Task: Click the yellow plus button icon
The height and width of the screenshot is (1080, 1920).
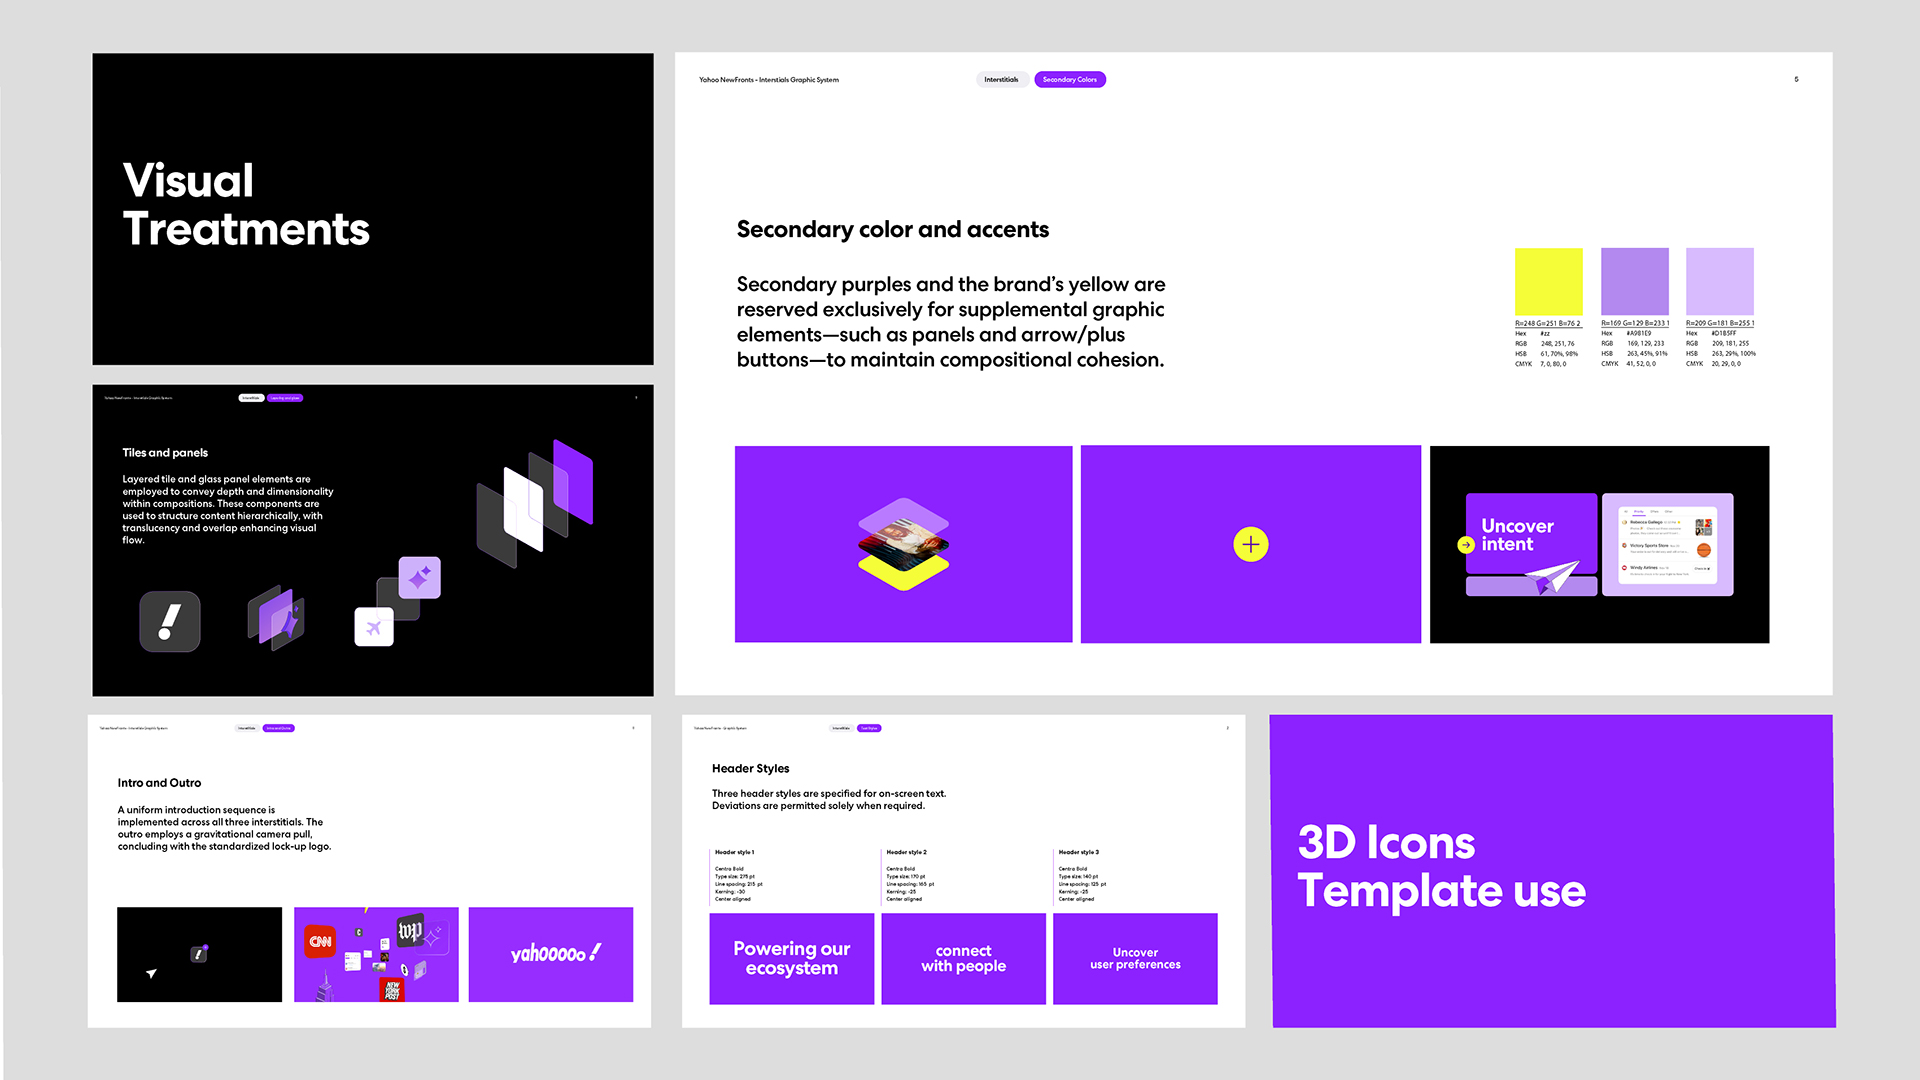Action: click(x=1250, y=544)
